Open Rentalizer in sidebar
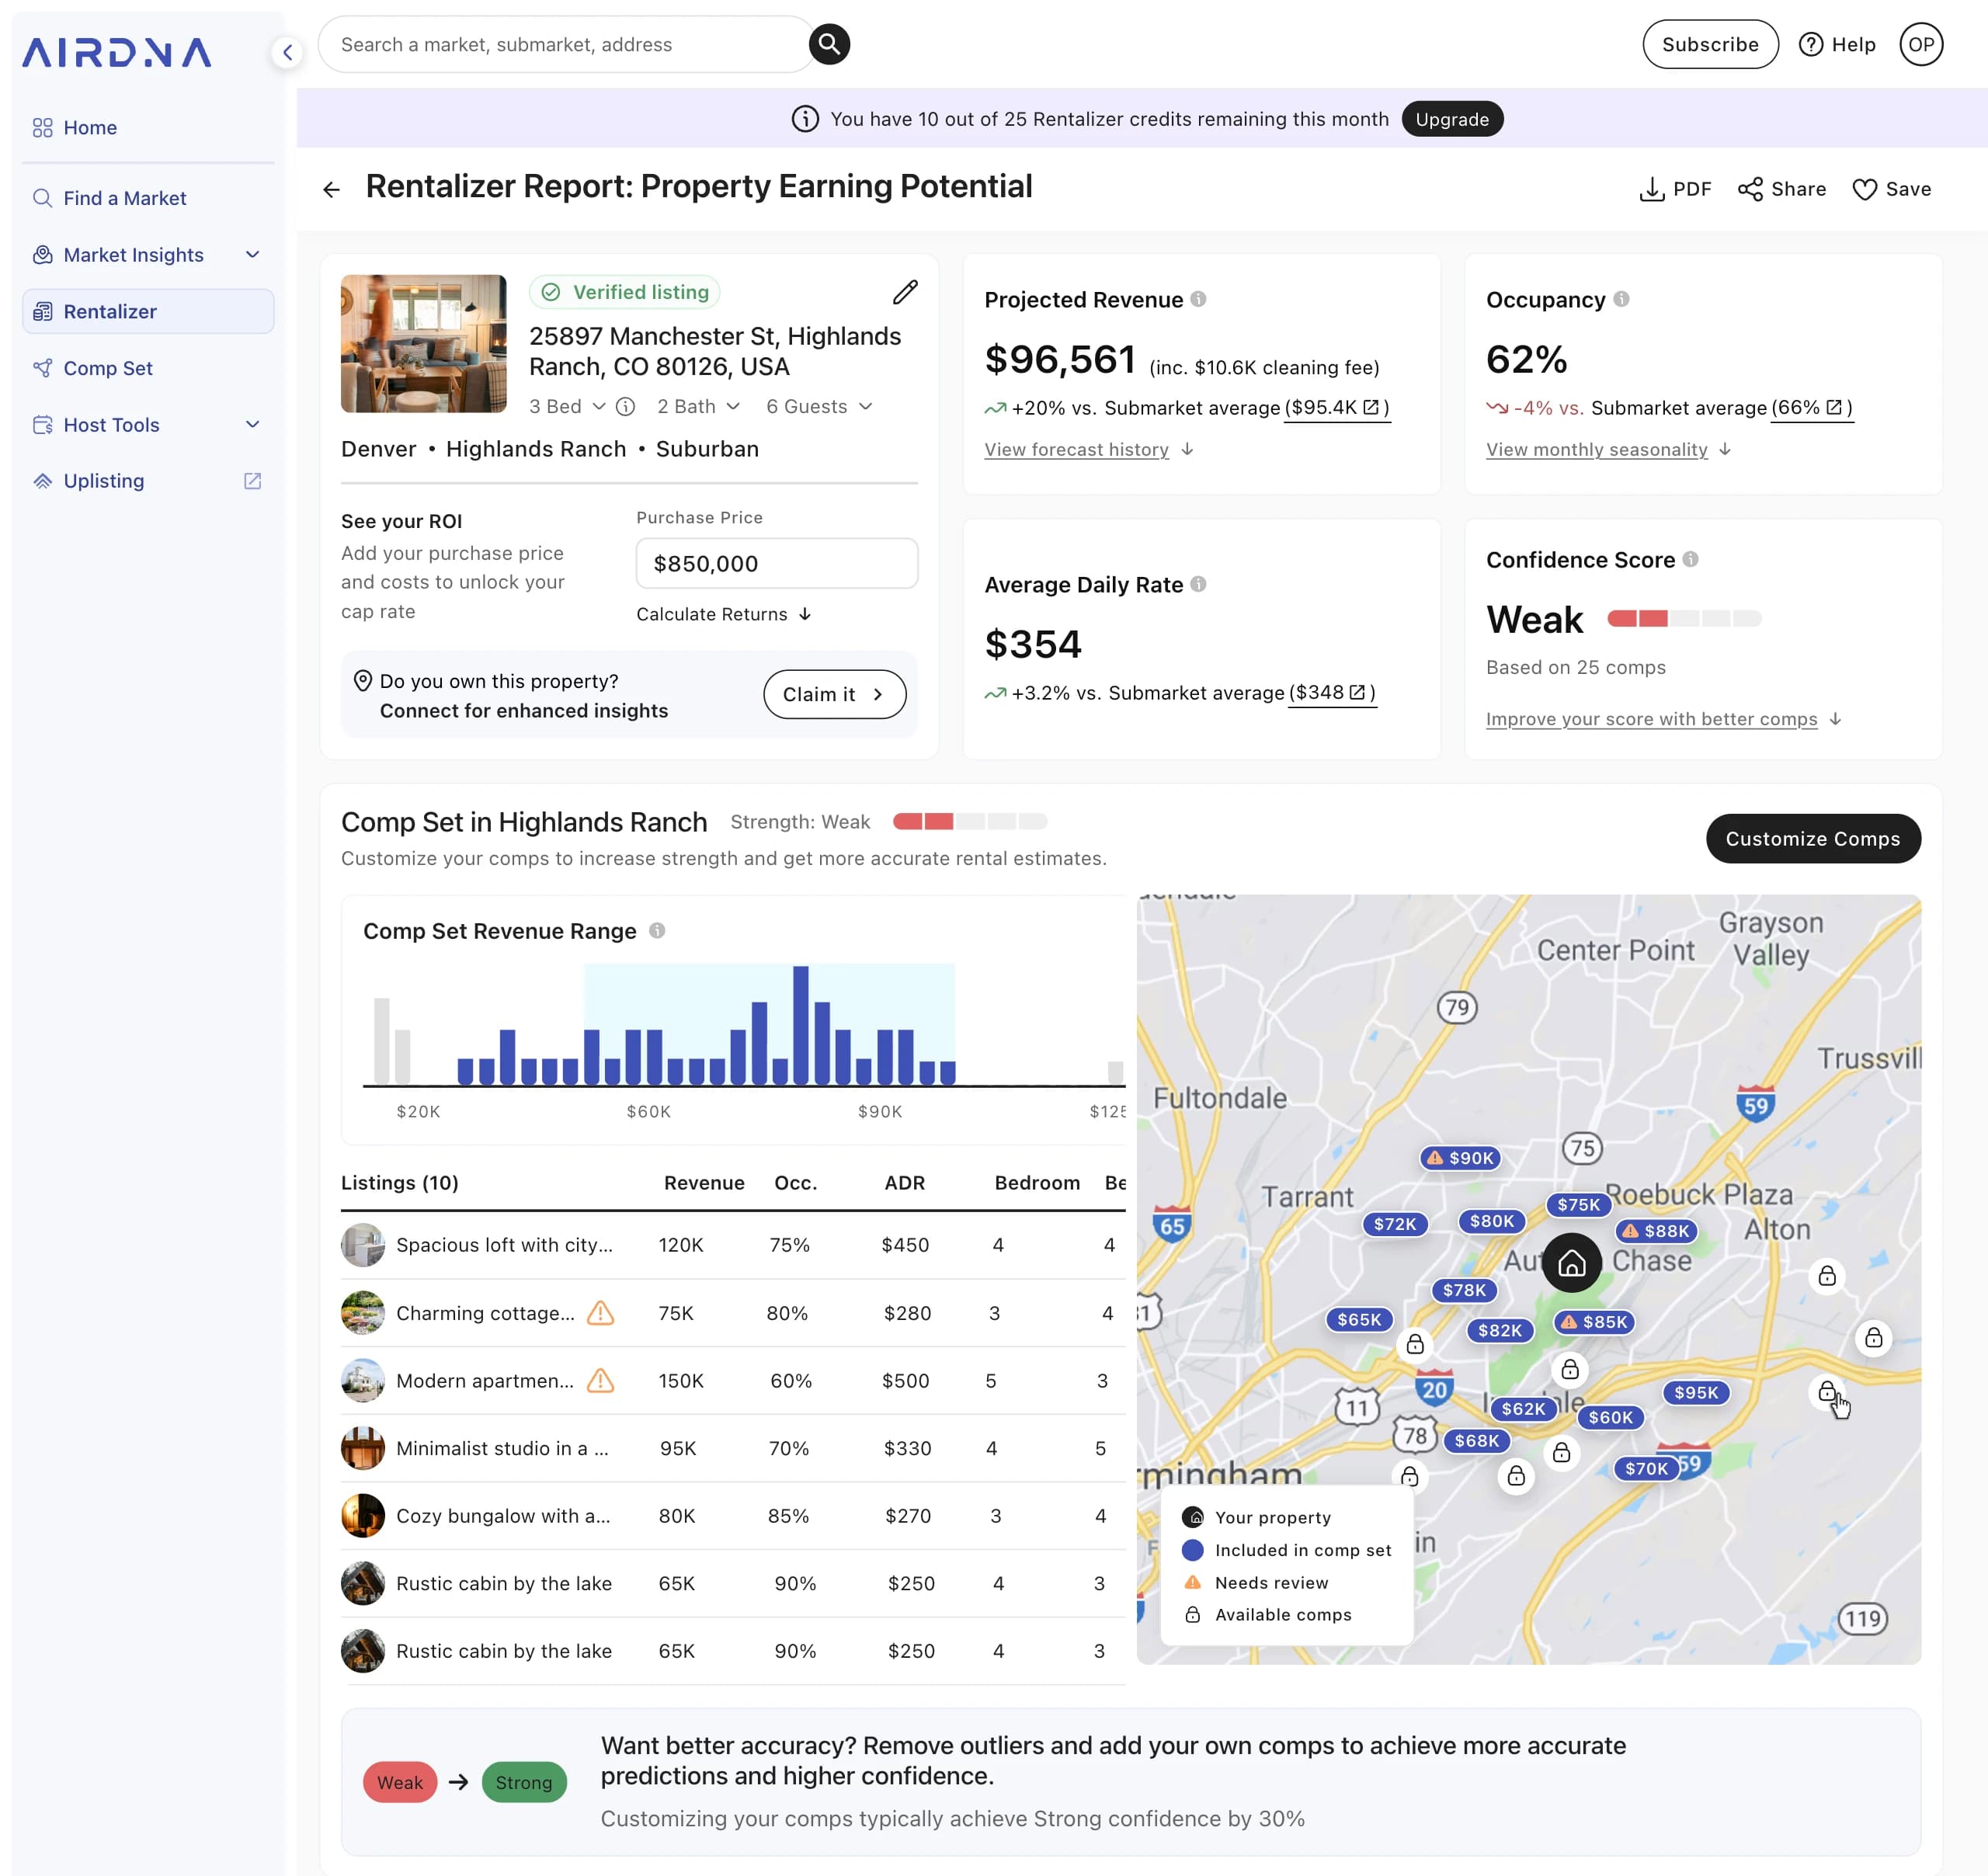1988x1876 pixels. click(x=148, y=311)
